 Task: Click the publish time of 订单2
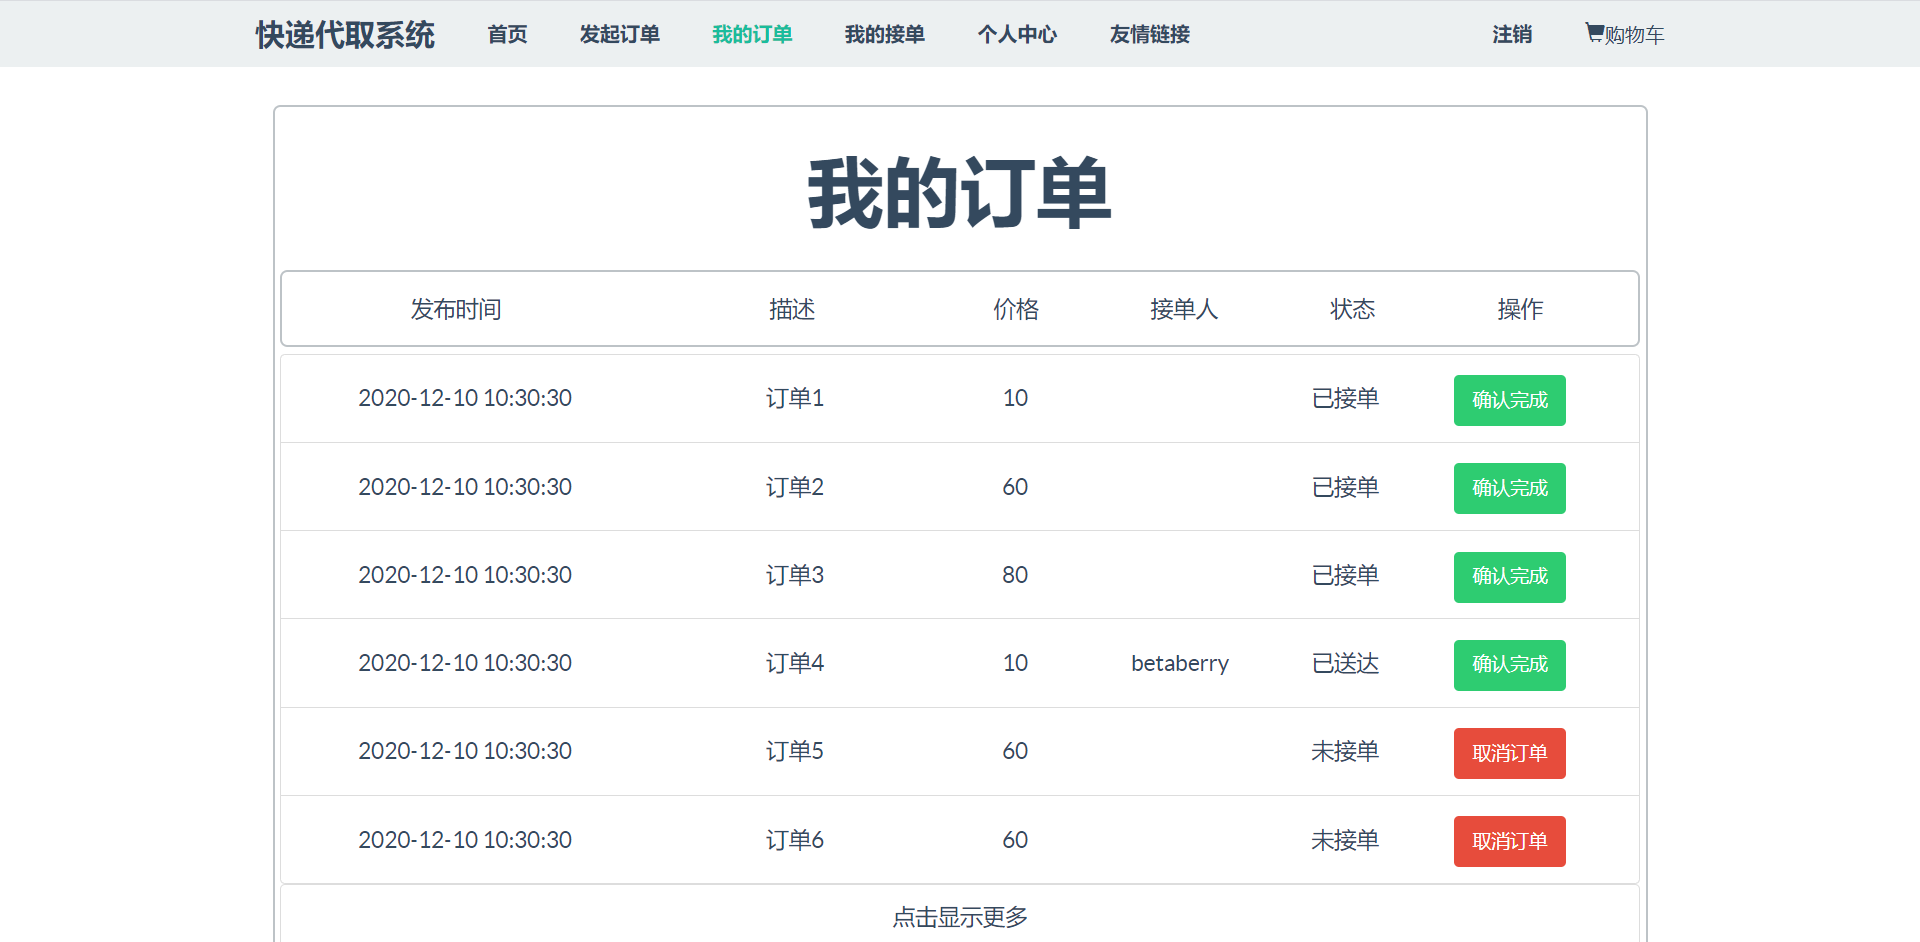tap(465, 487)
